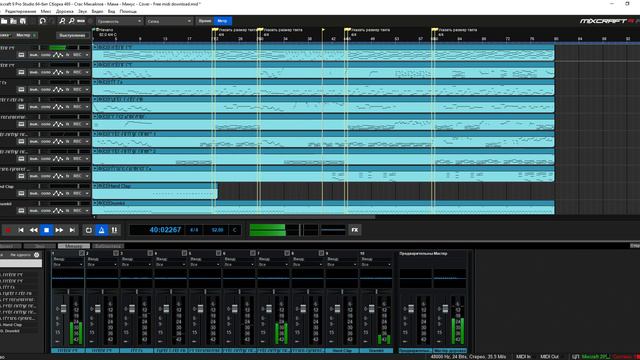Open mixer panel settings gear icon
The height and width of the screenshot is (360, 640).
36,255
